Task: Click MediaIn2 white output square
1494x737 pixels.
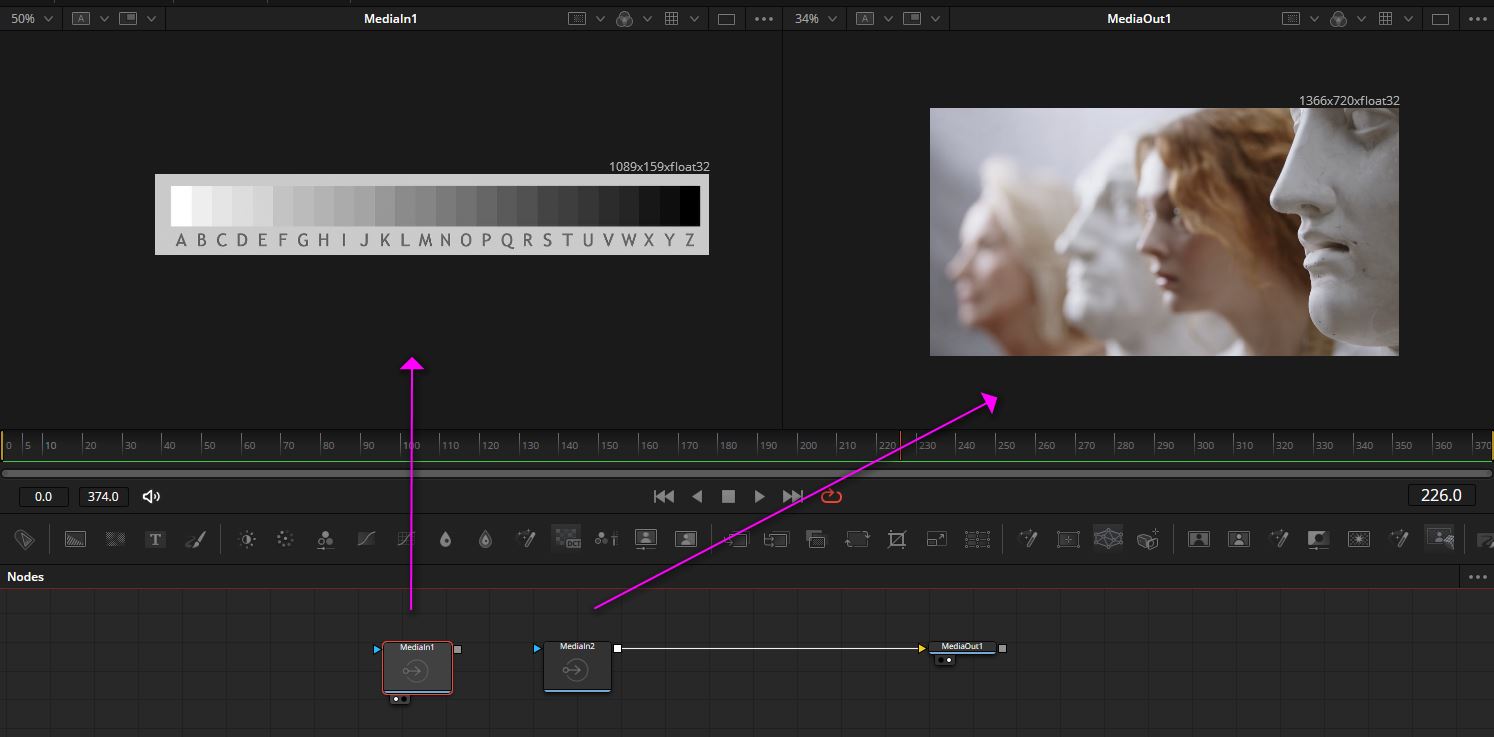Action: click(x=617, y=649)
